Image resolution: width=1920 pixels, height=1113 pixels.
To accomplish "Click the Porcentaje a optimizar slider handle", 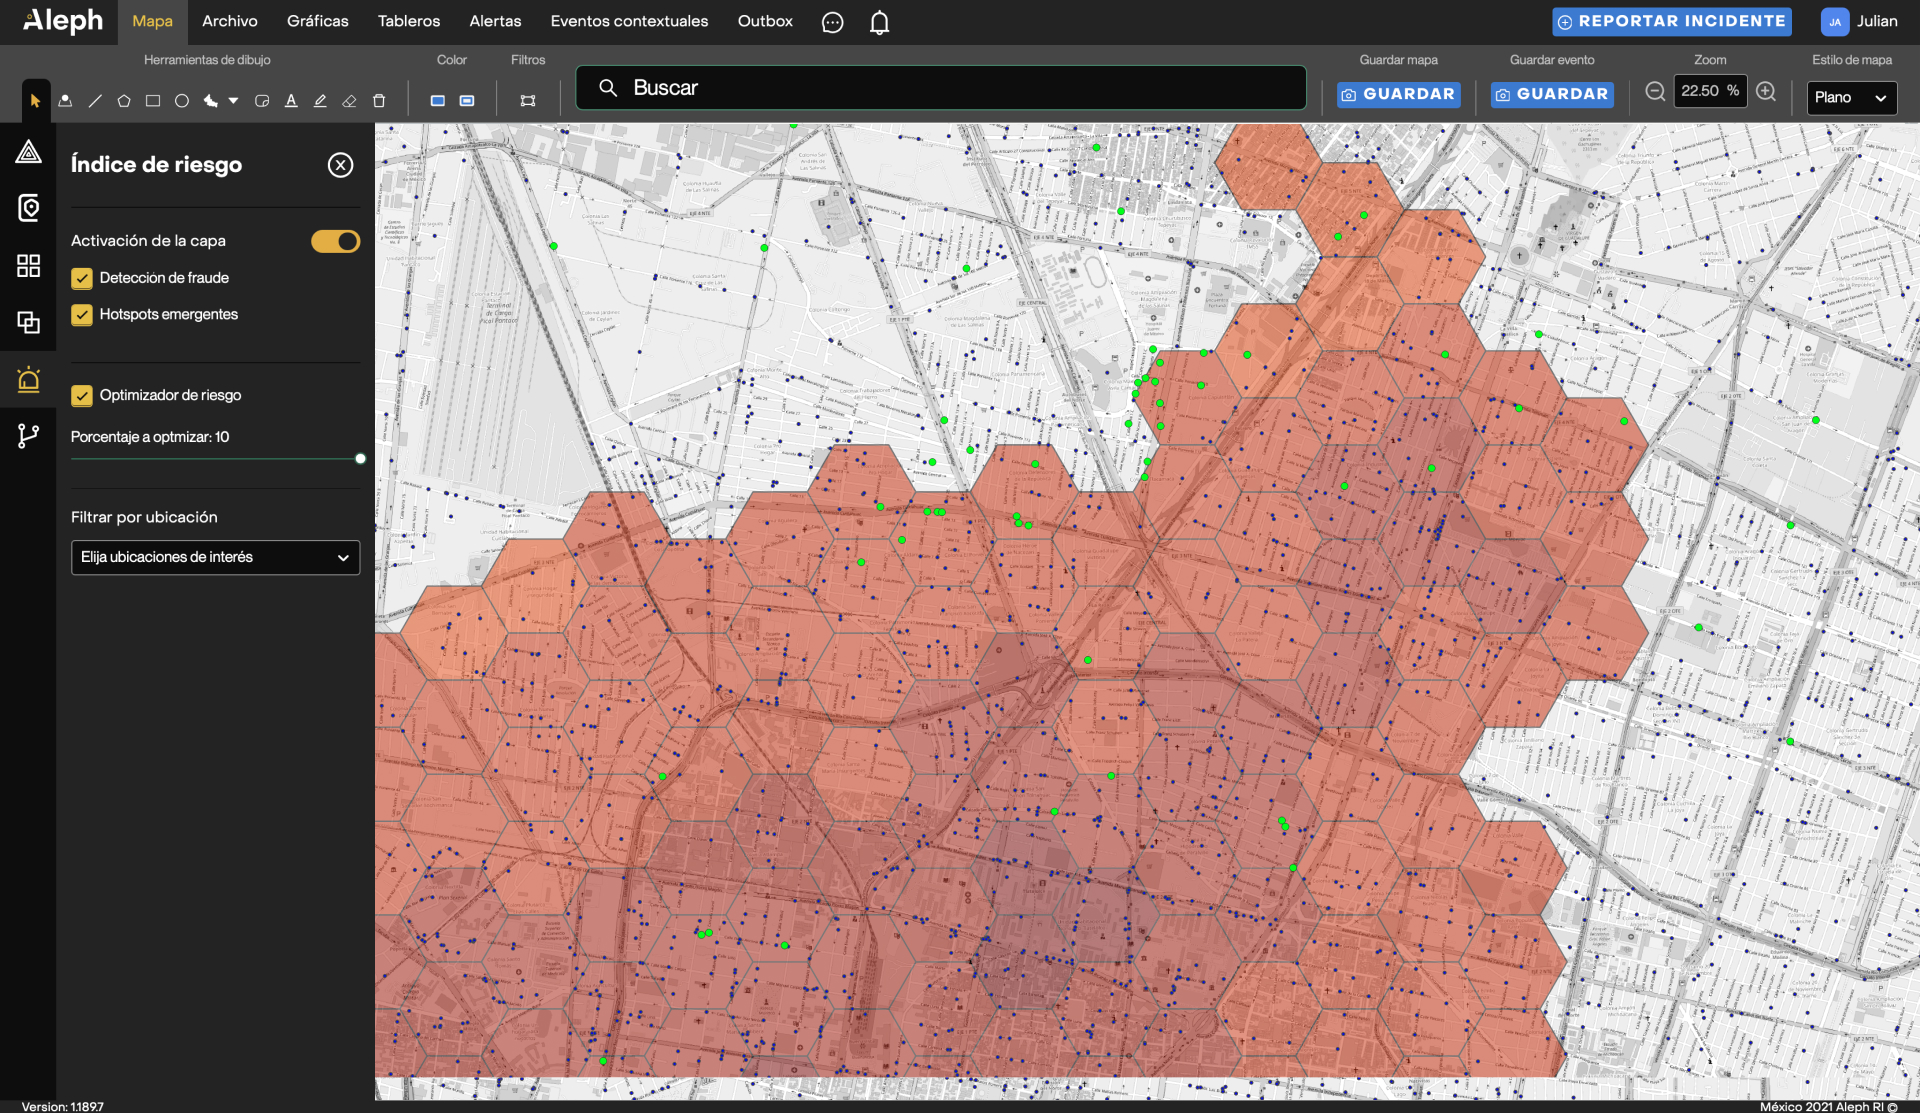I will (360, 459).
